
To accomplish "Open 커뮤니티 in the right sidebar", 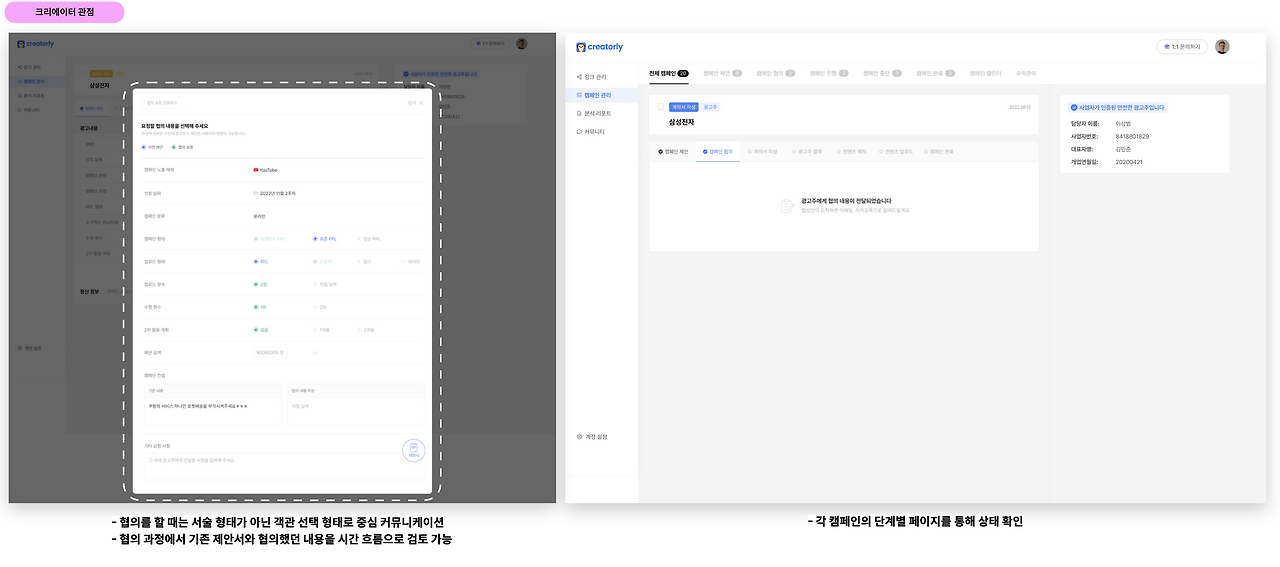I will 590,131.
